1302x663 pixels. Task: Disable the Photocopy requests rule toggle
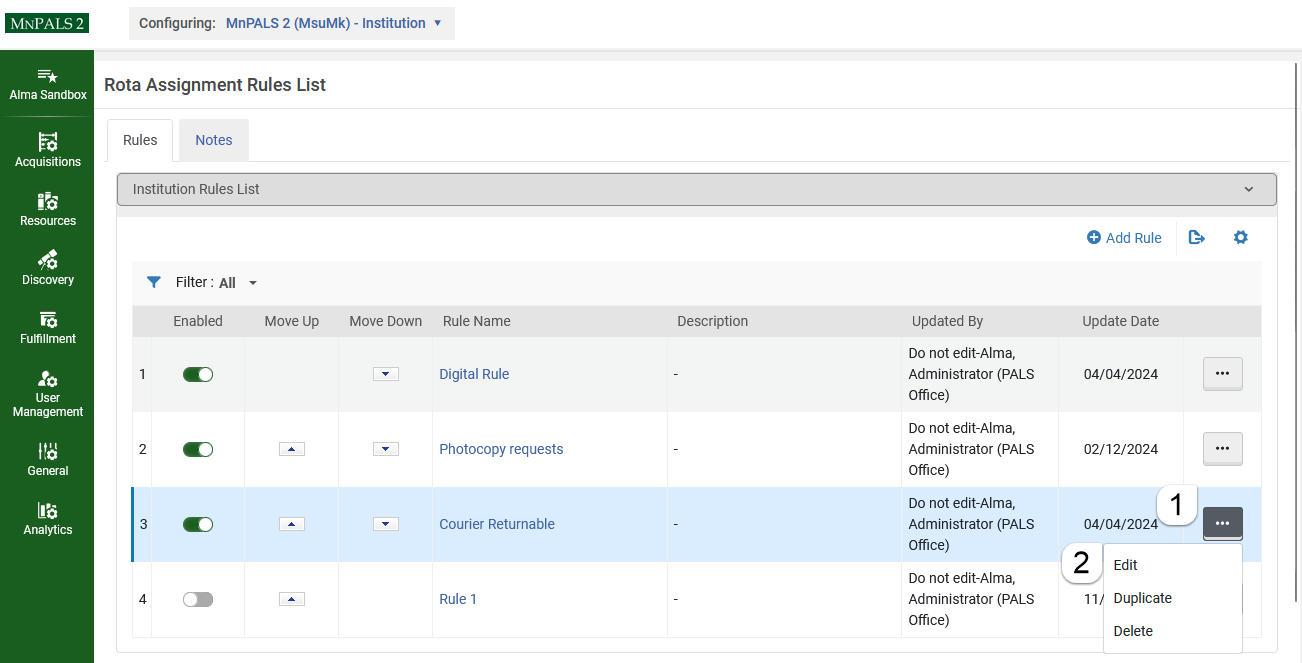198,449
